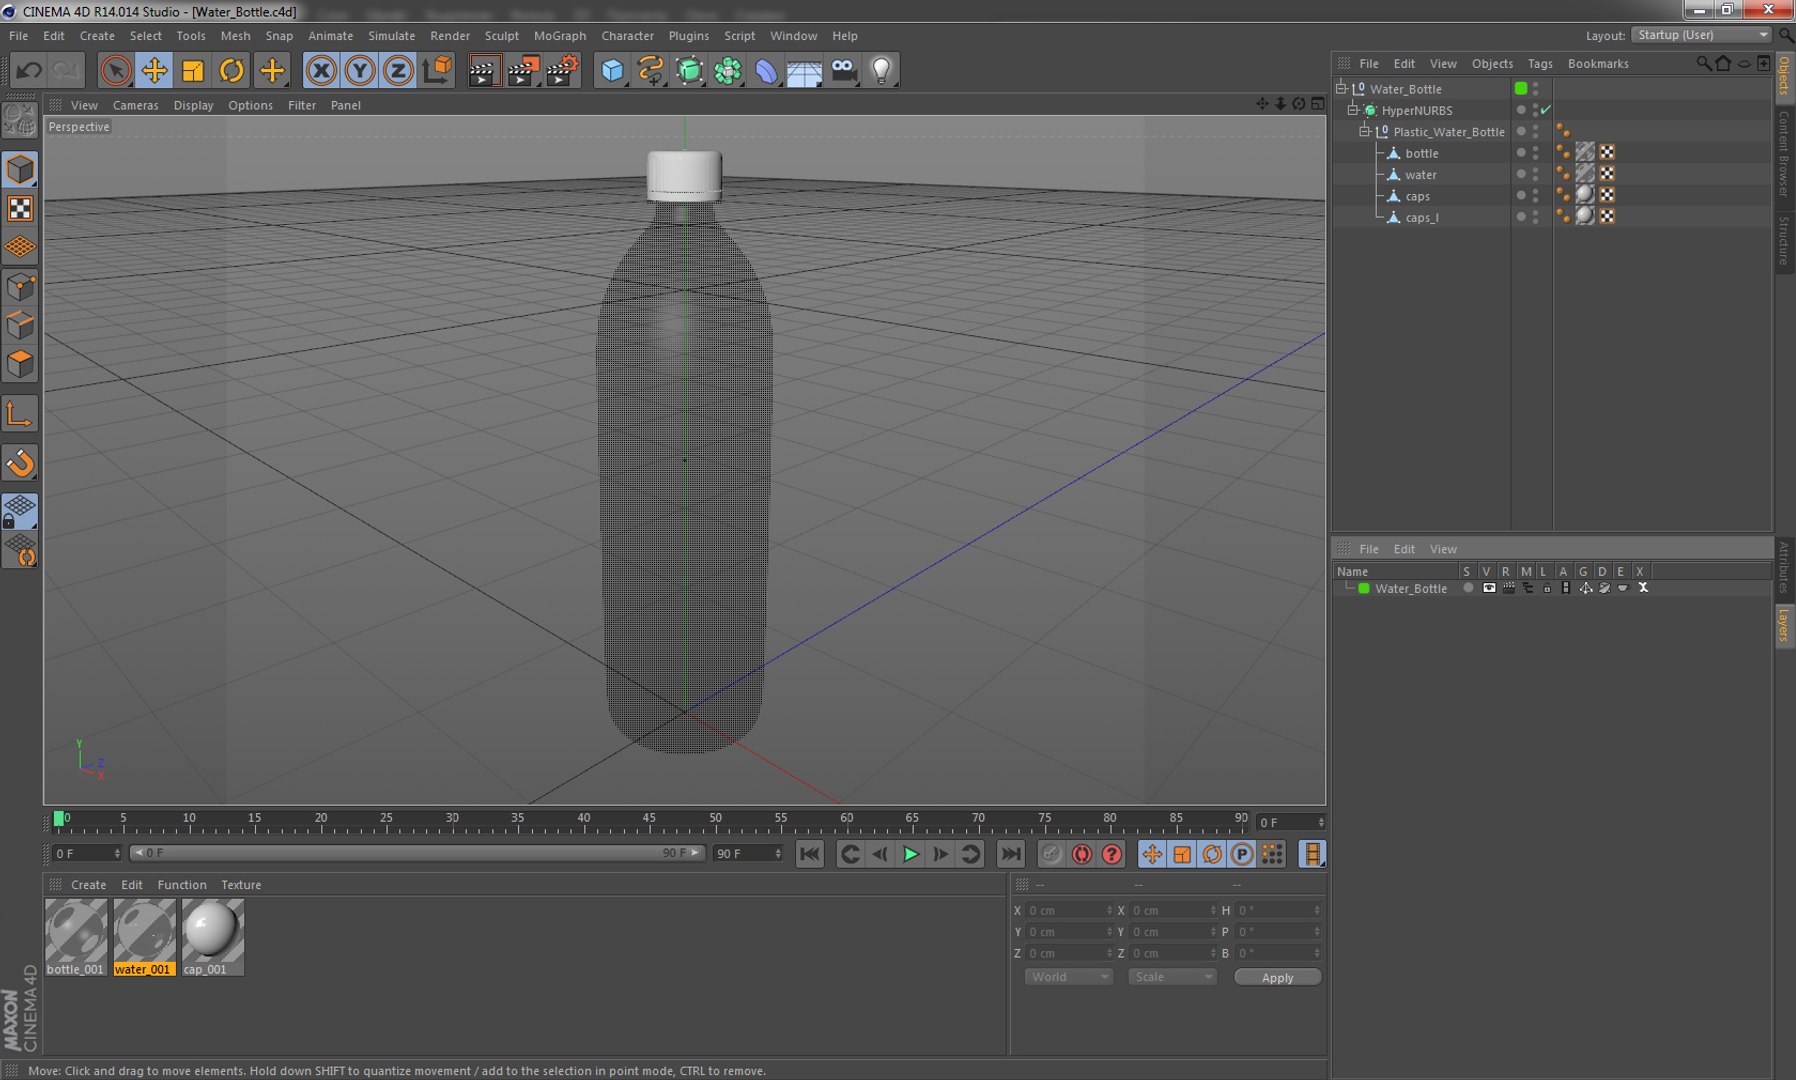This screenshot has width=1796, height=1080.
Task: Add a Floor environment object
Action: pos(804,70)
